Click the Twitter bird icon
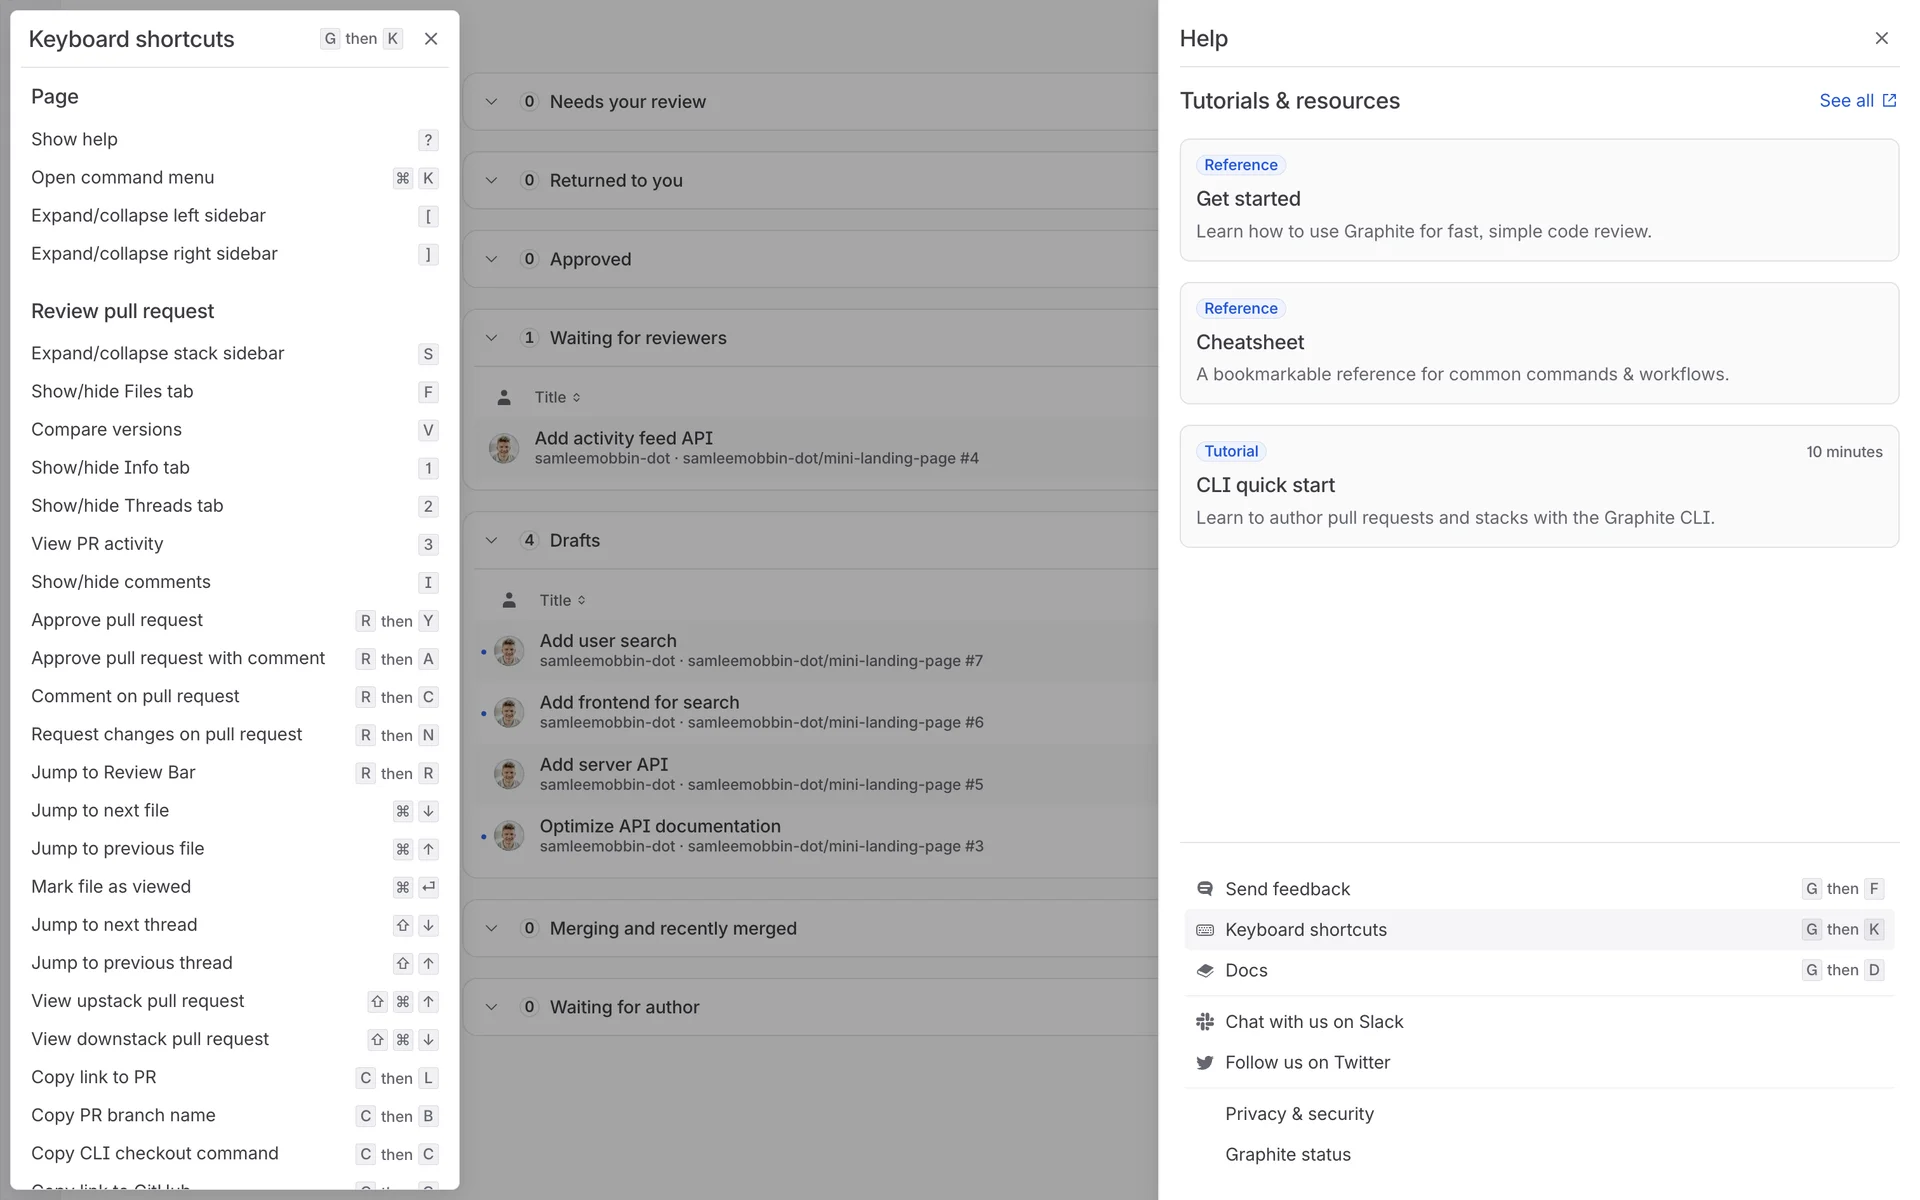Viewport: 1920px width, 1200px height. tap(1205, 1063)
